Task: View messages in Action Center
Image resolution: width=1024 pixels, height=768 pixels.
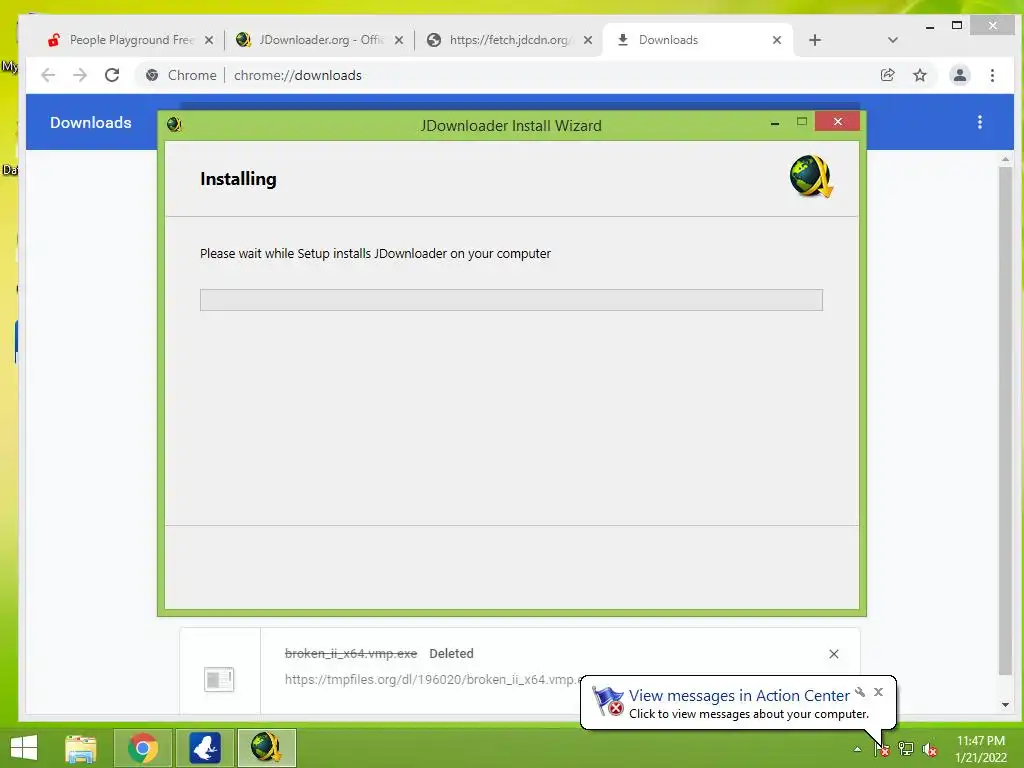Action: click(739, 696)
